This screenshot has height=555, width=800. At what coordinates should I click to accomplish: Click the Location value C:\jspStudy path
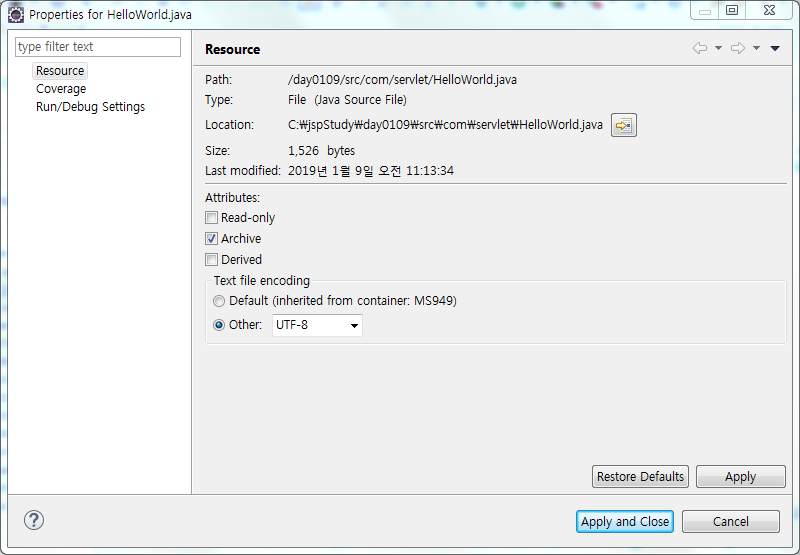[445, 125]
